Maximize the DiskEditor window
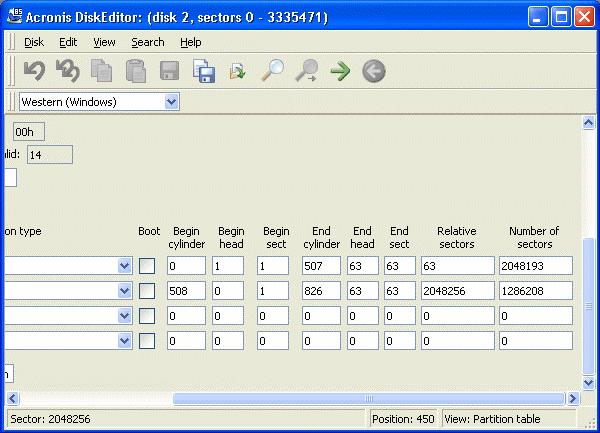The image size is (600, 433). click(x=561, y=17)
